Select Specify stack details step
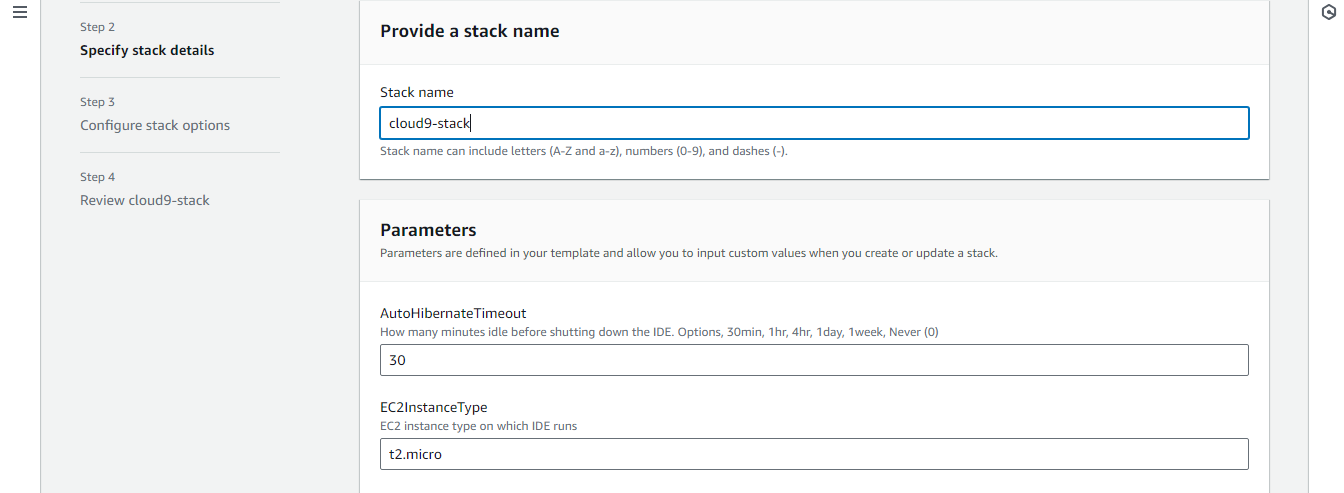1344x493 pixels. 147,50
